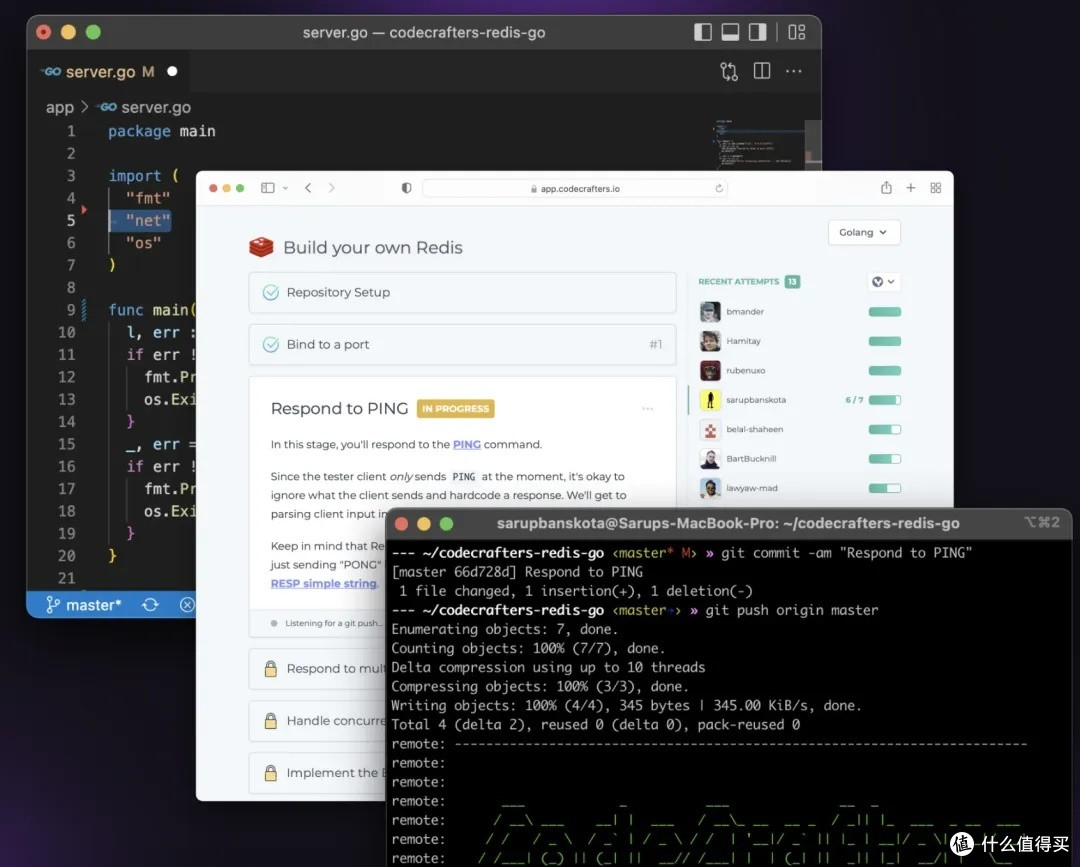1080x867 pixels.
Task: Open master* branch in VS Code status bar
Action: pyautogui.click(x=83, y=605)
